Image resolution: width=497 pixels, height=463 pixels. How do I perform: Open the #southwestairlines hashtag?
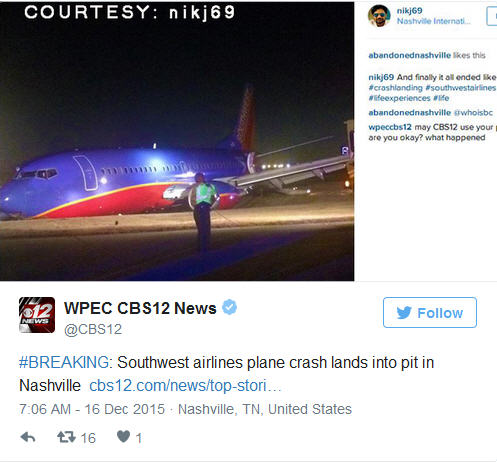(461, 88)
